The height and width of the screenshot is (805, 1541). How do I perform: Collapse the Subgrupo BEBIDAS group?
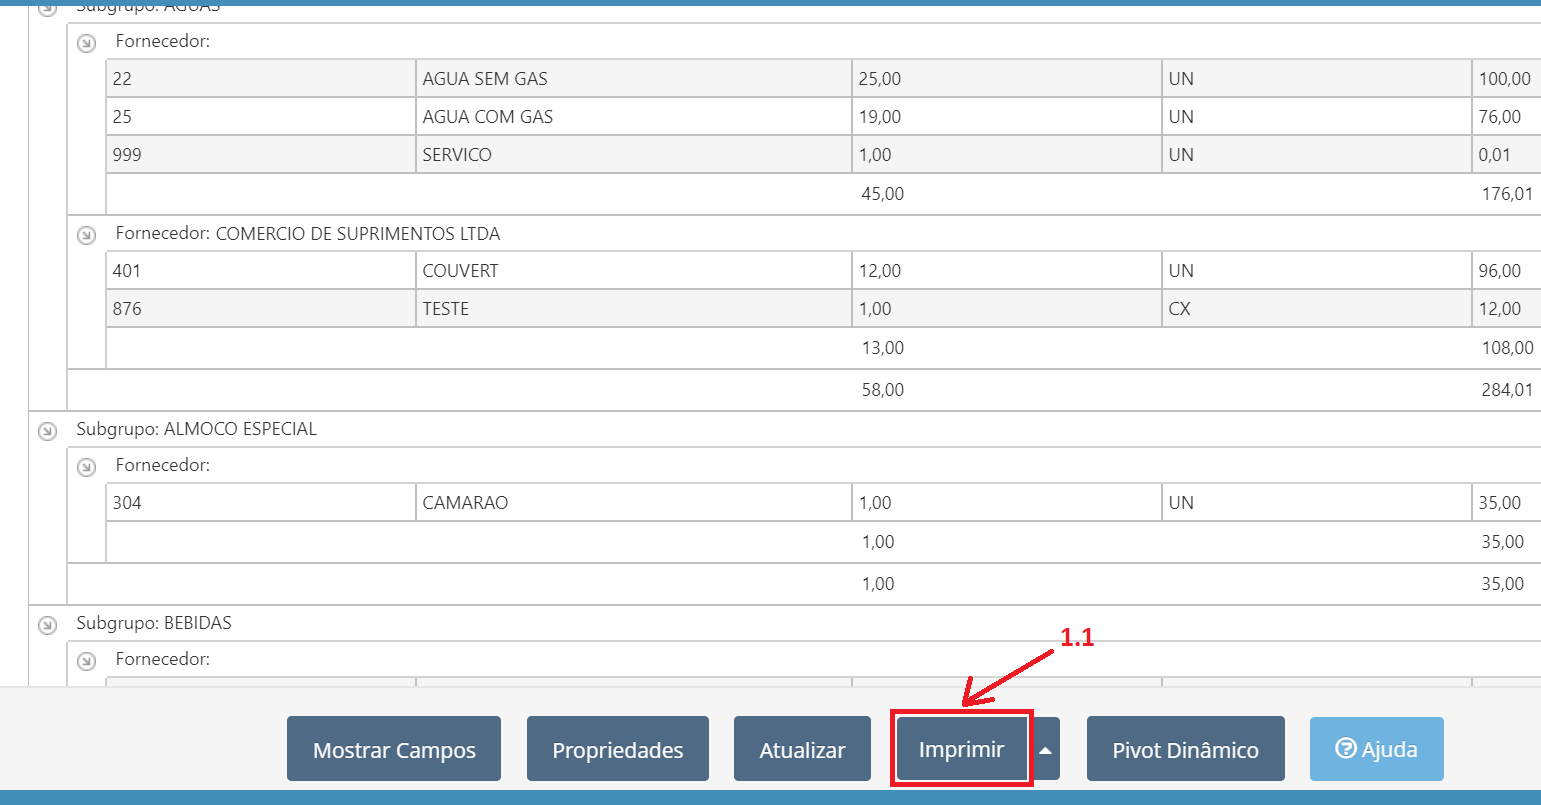coord(47,625)
